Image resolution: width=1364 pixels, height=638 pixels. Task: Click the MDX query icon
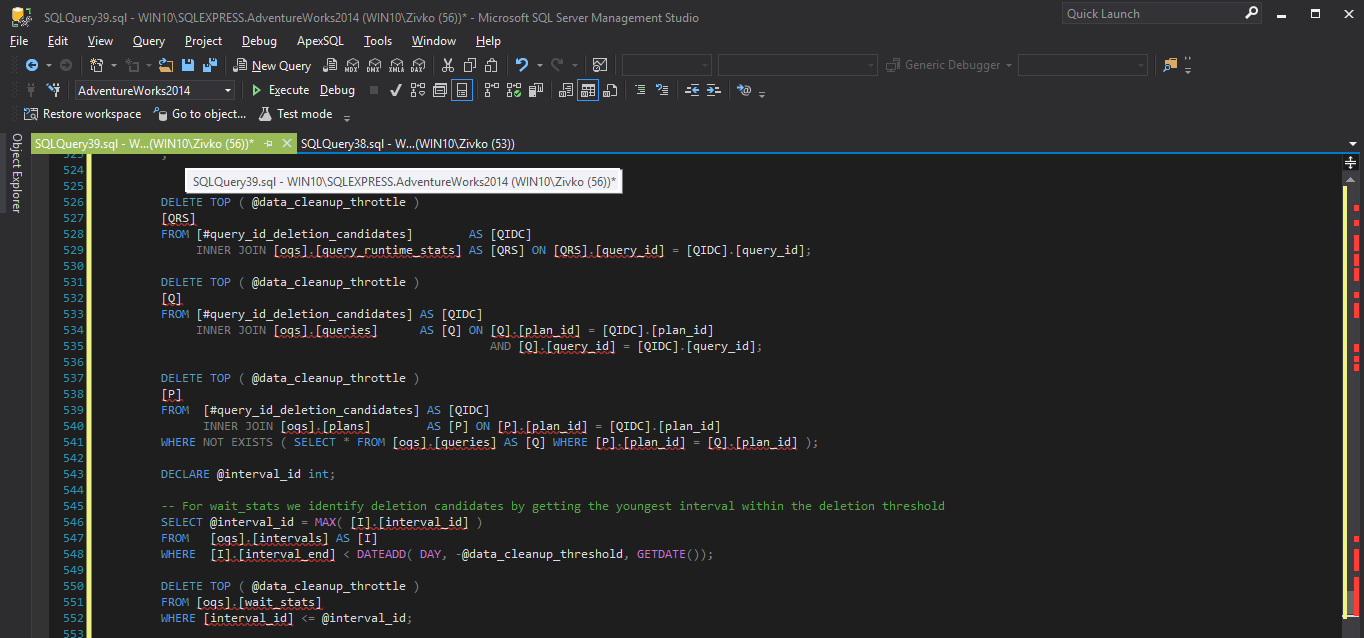coord(351,65)
